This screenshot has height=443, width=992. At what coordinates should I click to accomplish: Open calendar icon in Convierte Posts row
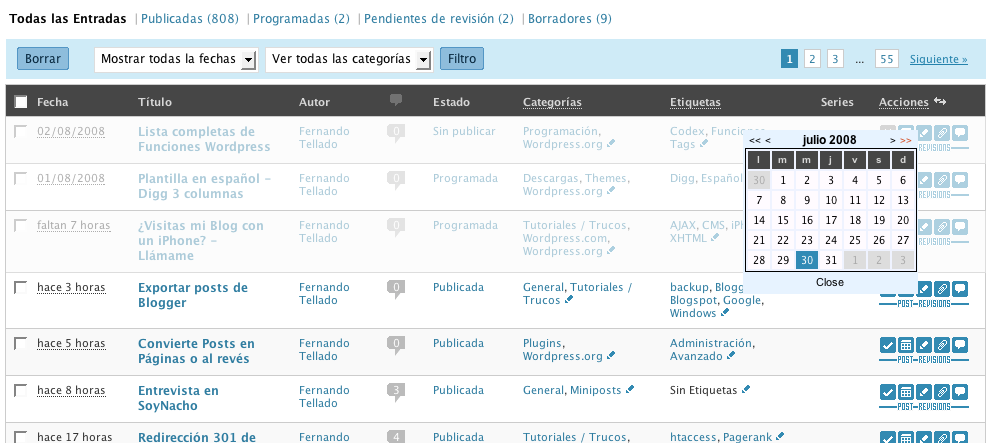click(905, 344)
